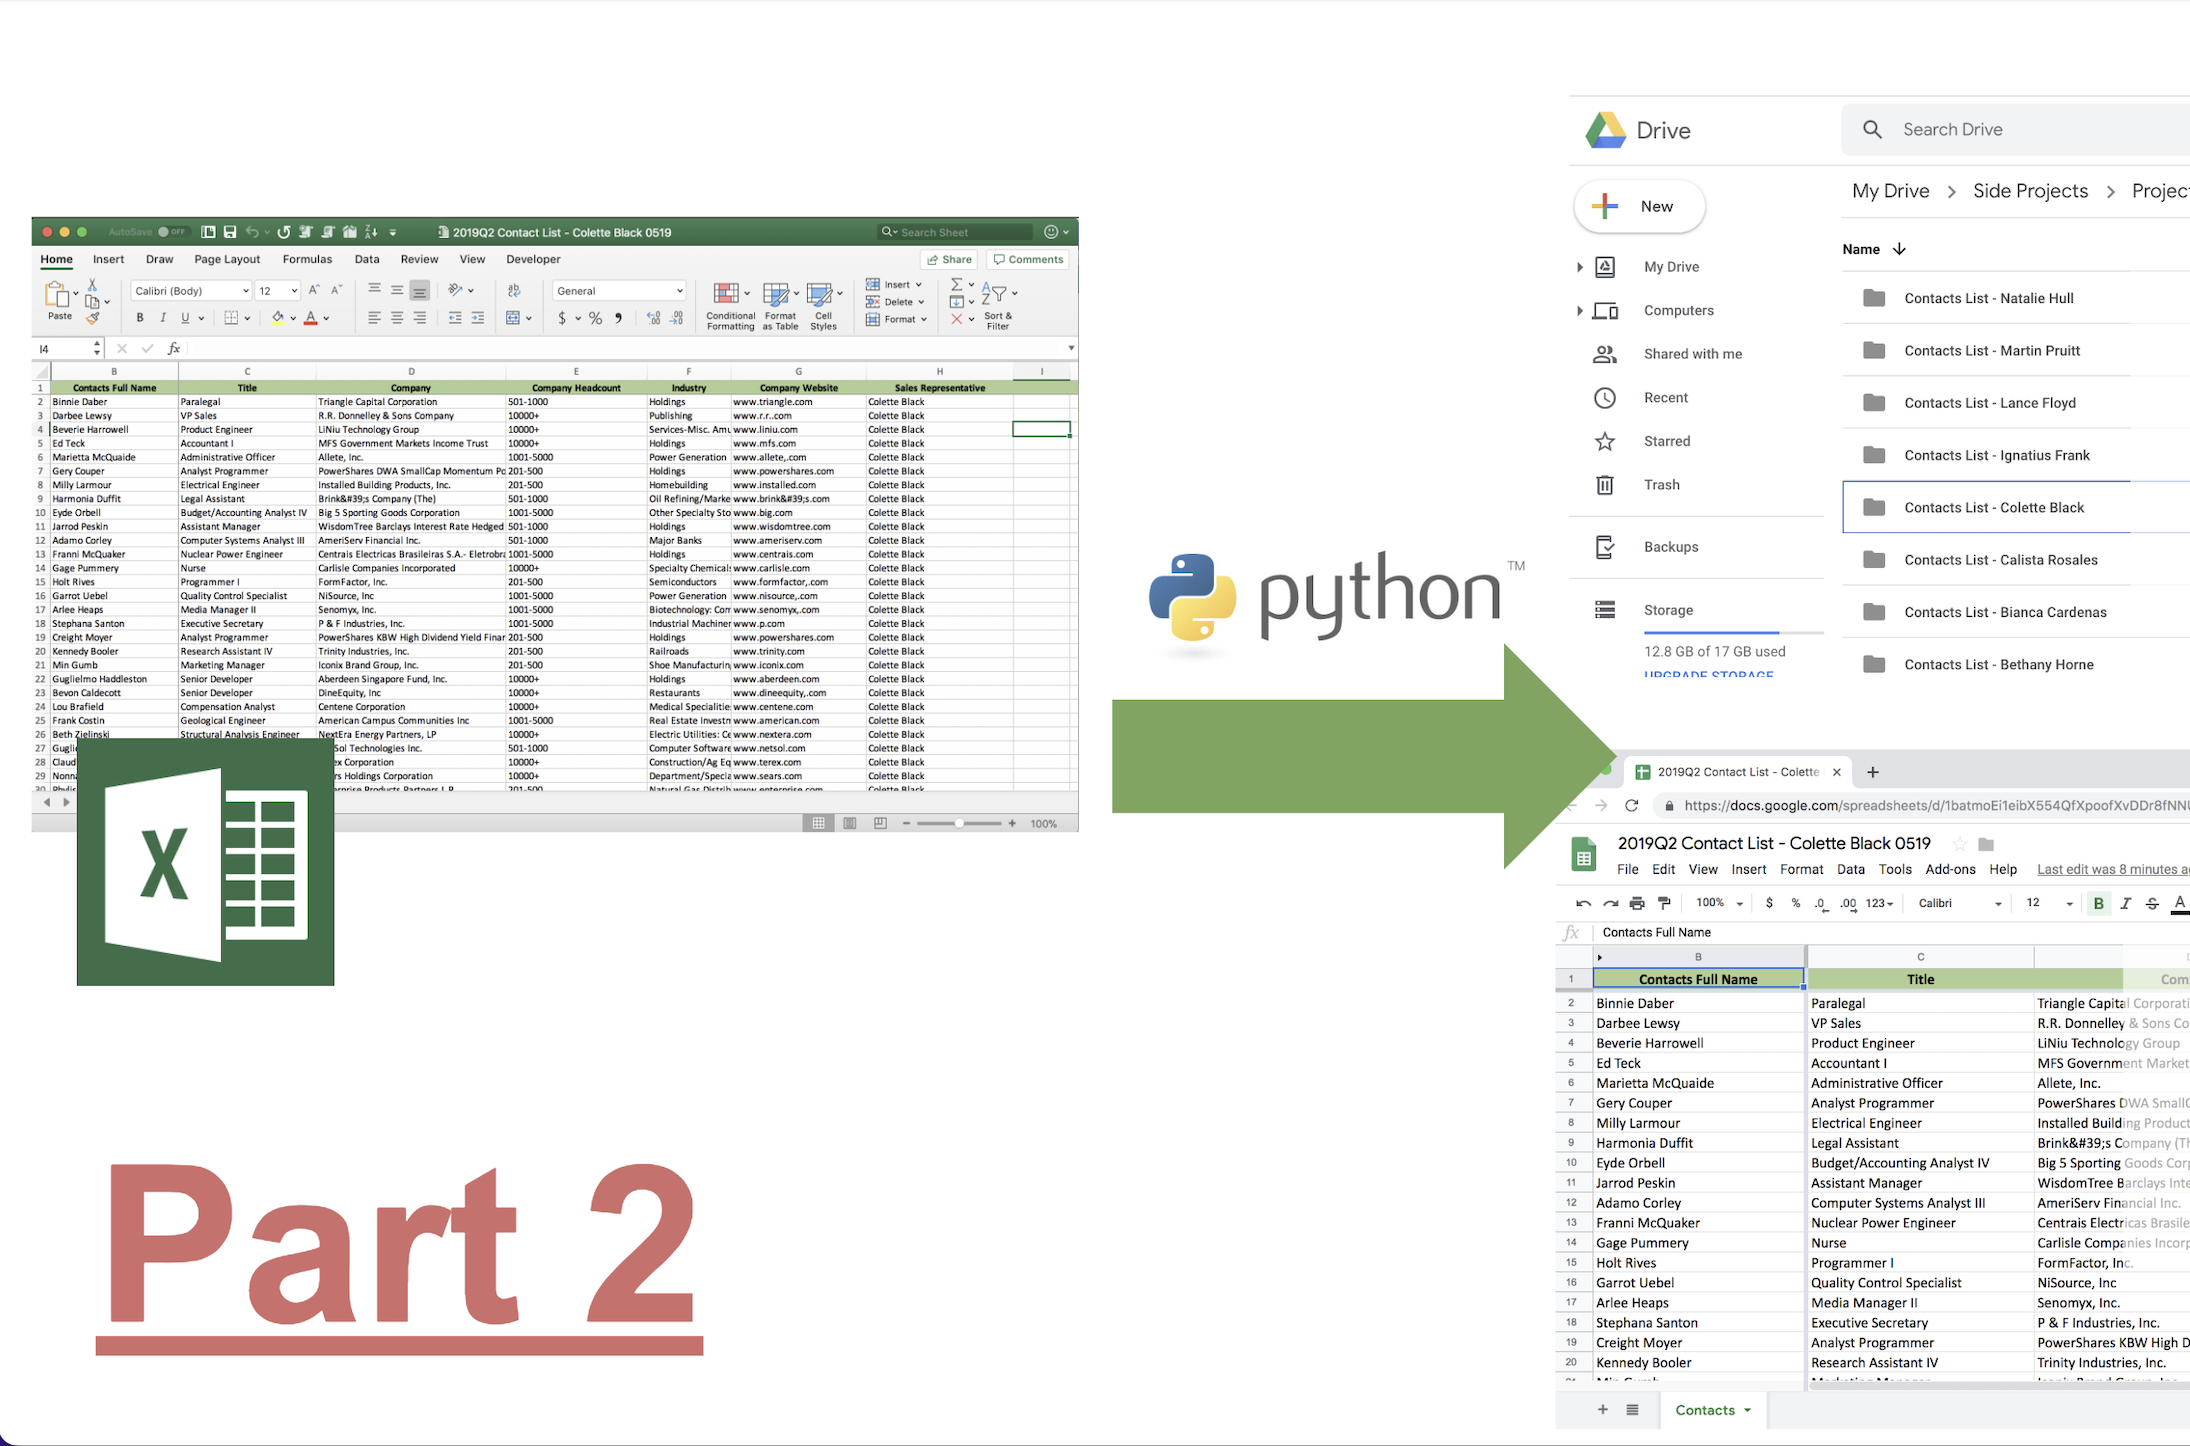The width and height of the screenshot is (2190, 1446).
Task: Click the Paste clipboard icon in Excel
Action: [58, 294]
